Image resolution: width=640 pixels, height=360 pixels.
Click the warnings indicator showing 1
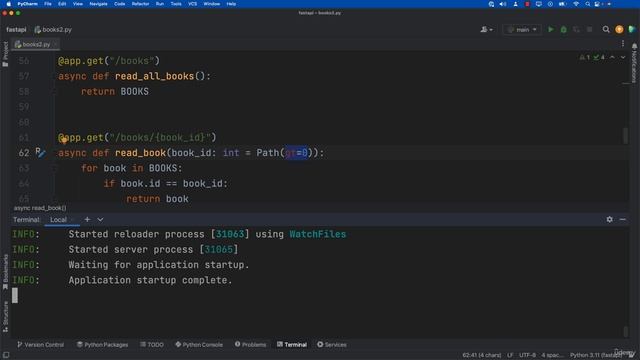[584, 58]
